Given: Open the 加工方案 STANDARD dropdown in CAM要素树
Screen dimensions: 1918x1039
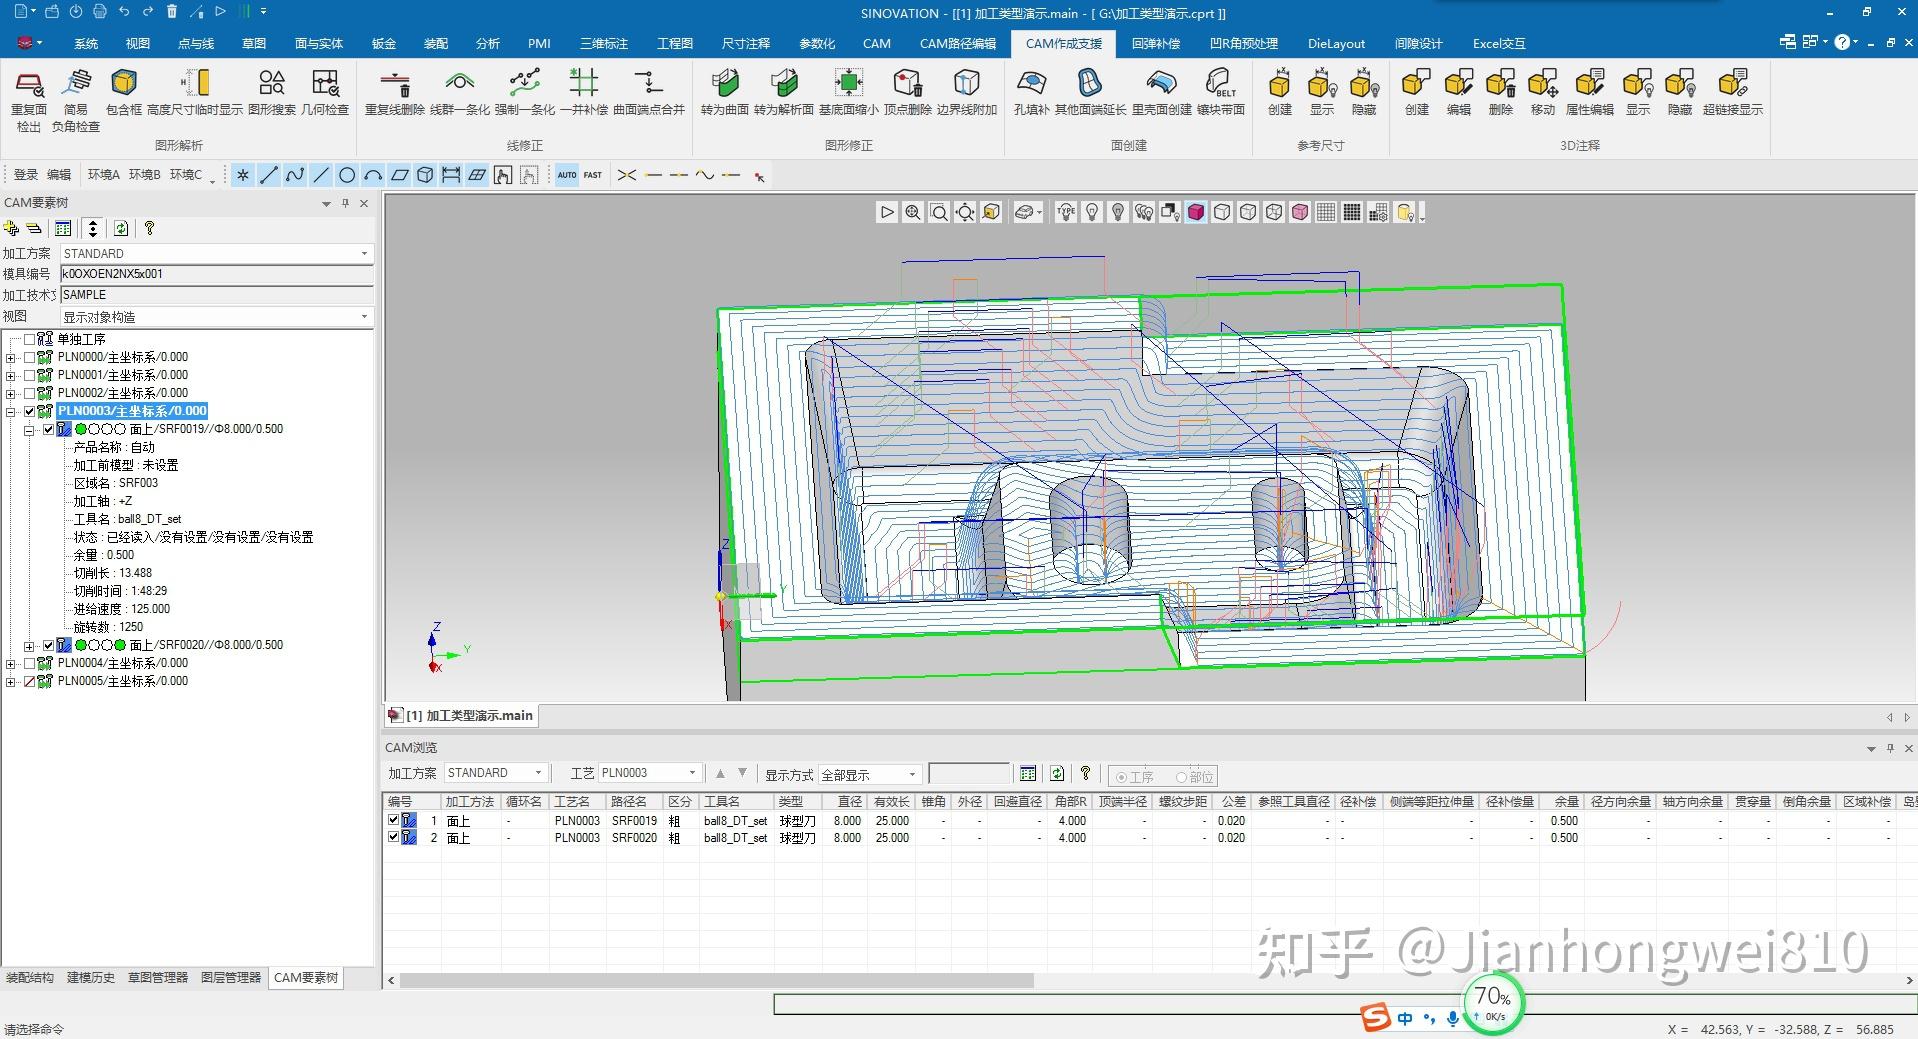Looking at the screenshot, I should [x=364, y=254].
